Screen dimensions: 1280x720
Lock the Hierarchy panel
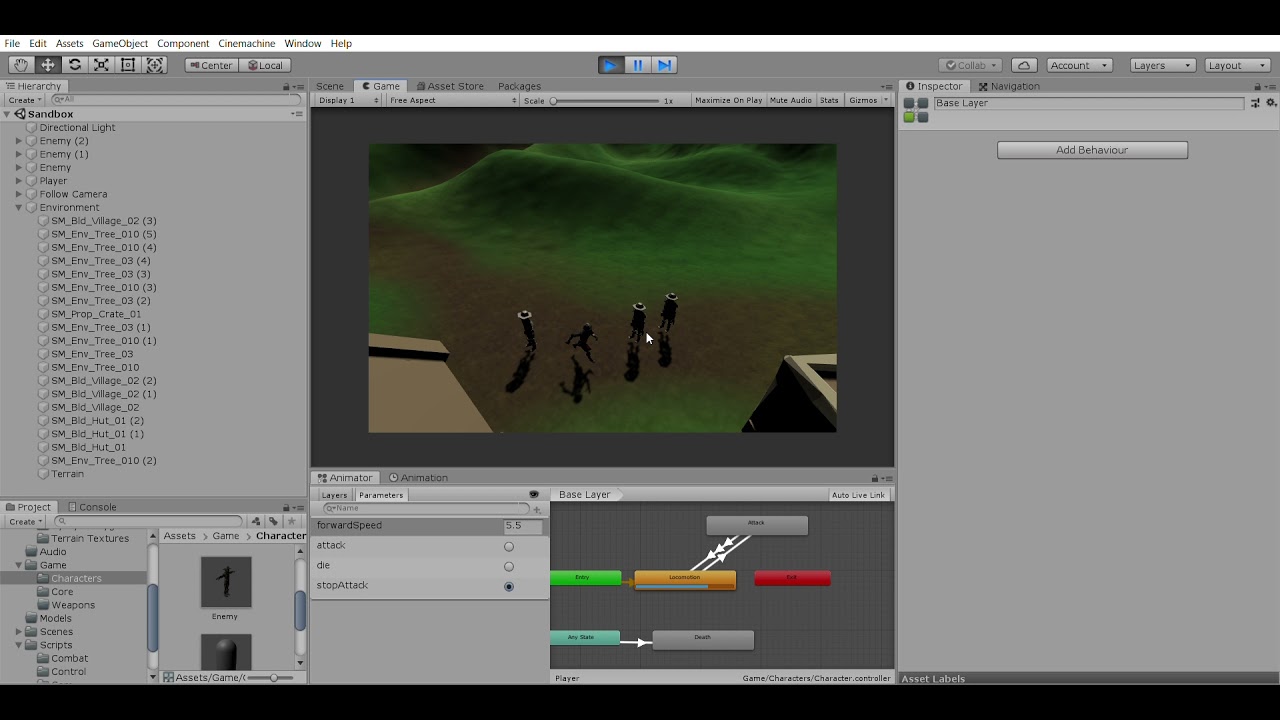tap(286, 87)
